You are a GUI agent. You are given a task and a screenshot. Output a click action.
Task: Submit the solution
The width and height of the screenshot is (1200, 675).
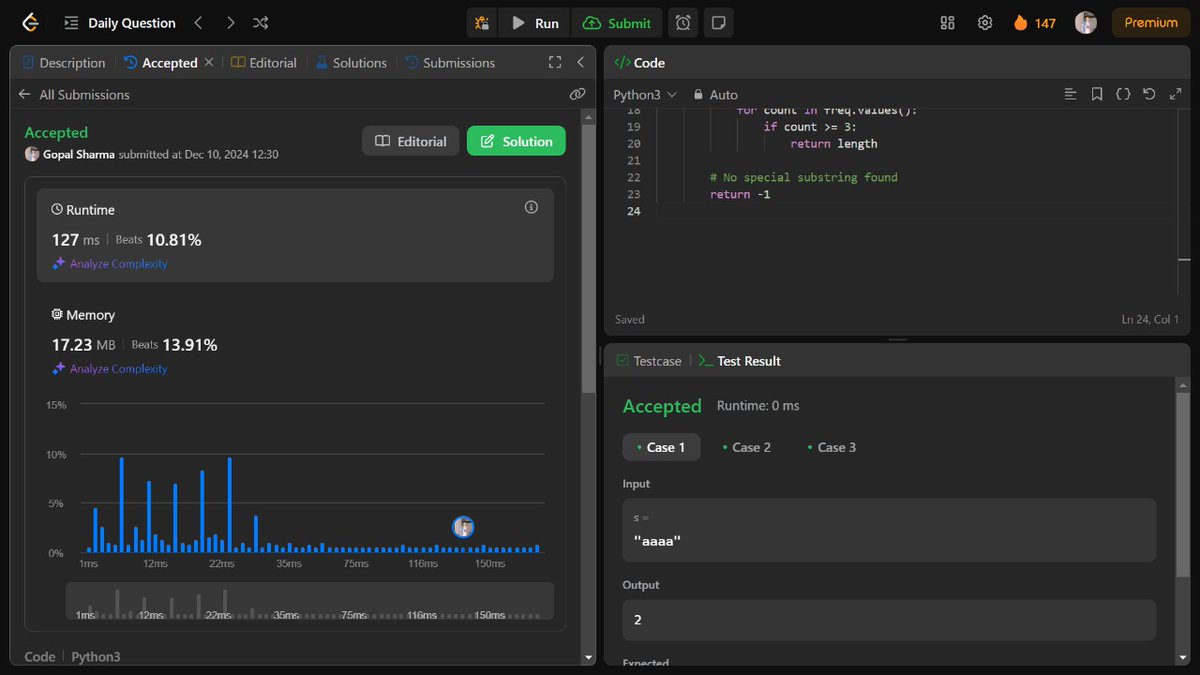click(617, 22)
